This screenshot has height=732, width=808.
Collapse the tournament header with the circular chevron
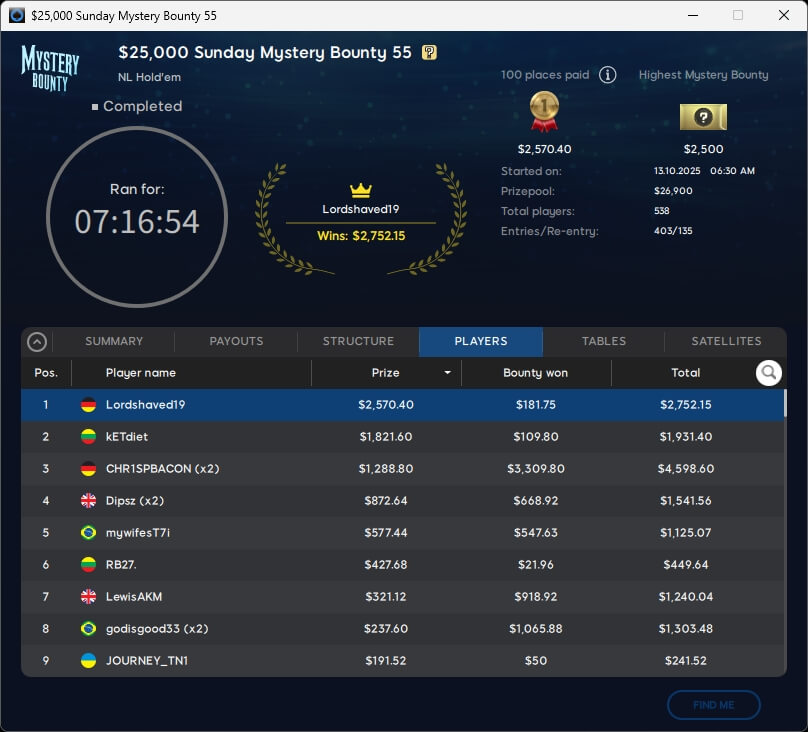pyautogui.click(x=37, y=342)
